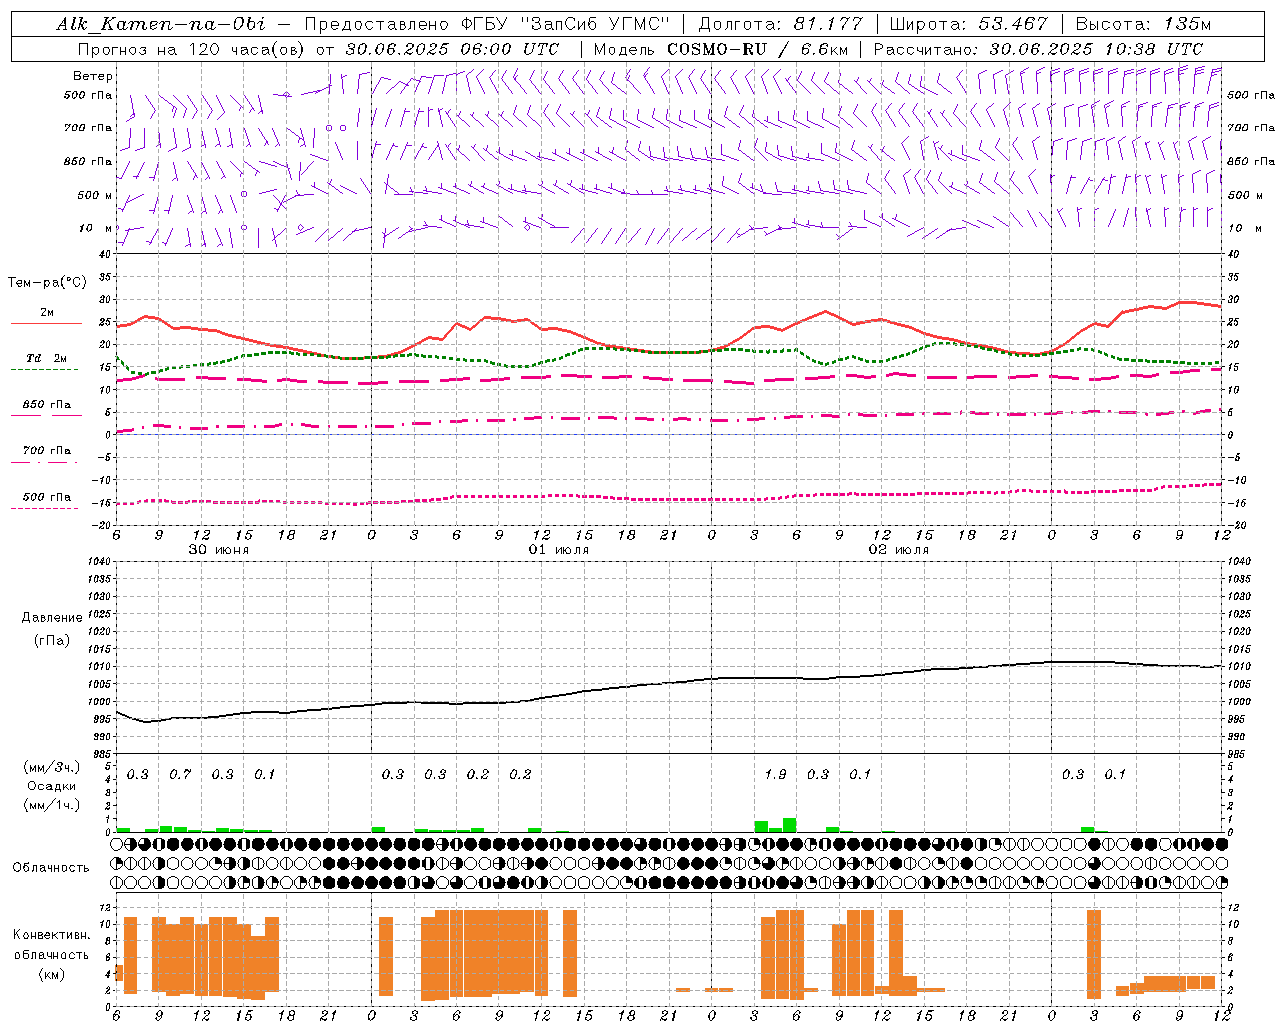Image resolution: width=1280 pixels, height=1024 pixels.
Task: Click the date label 01 июля
Action: point(559,550)
